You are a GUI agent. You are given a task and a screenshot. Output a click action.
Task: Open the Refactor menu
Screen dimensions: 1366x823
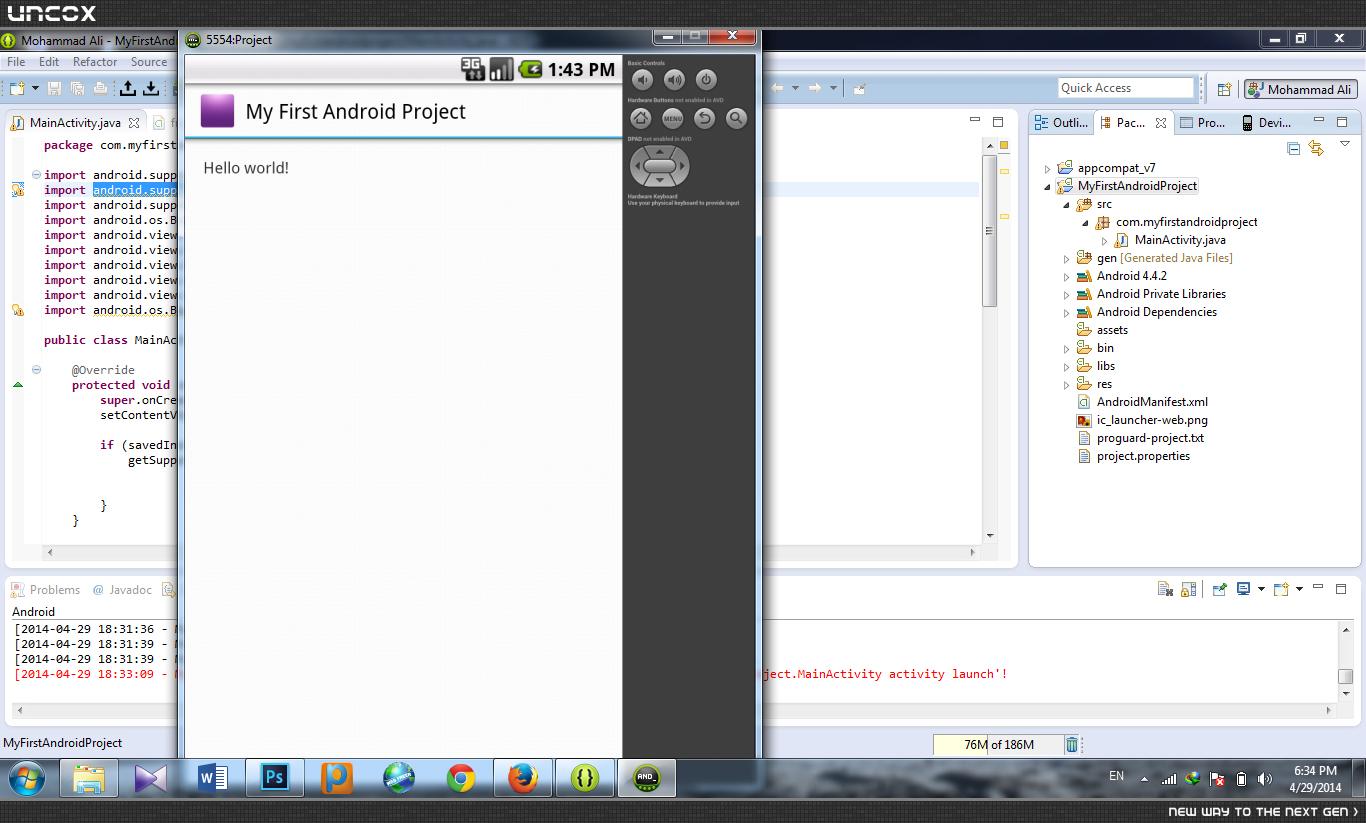pyautogui.click(x=95, y=62)
